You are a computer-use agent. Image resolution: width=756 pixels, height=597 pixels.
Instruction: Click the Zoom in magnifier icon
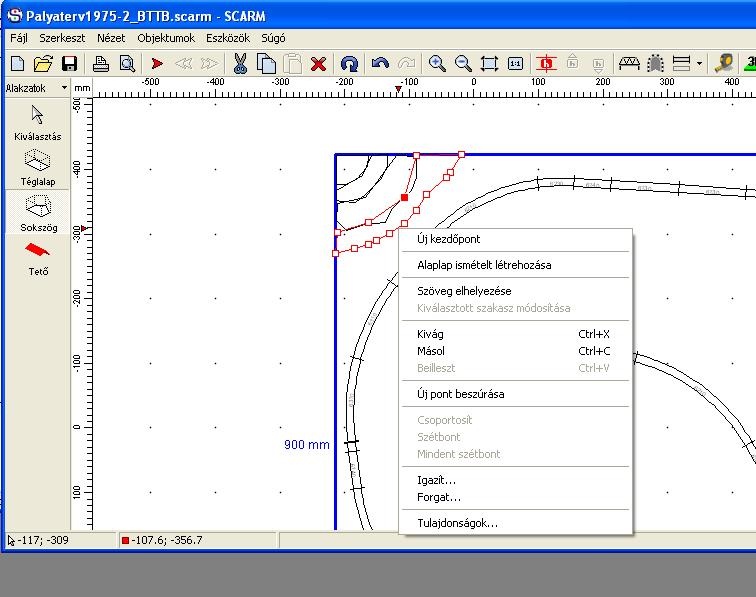click(437, 64)
